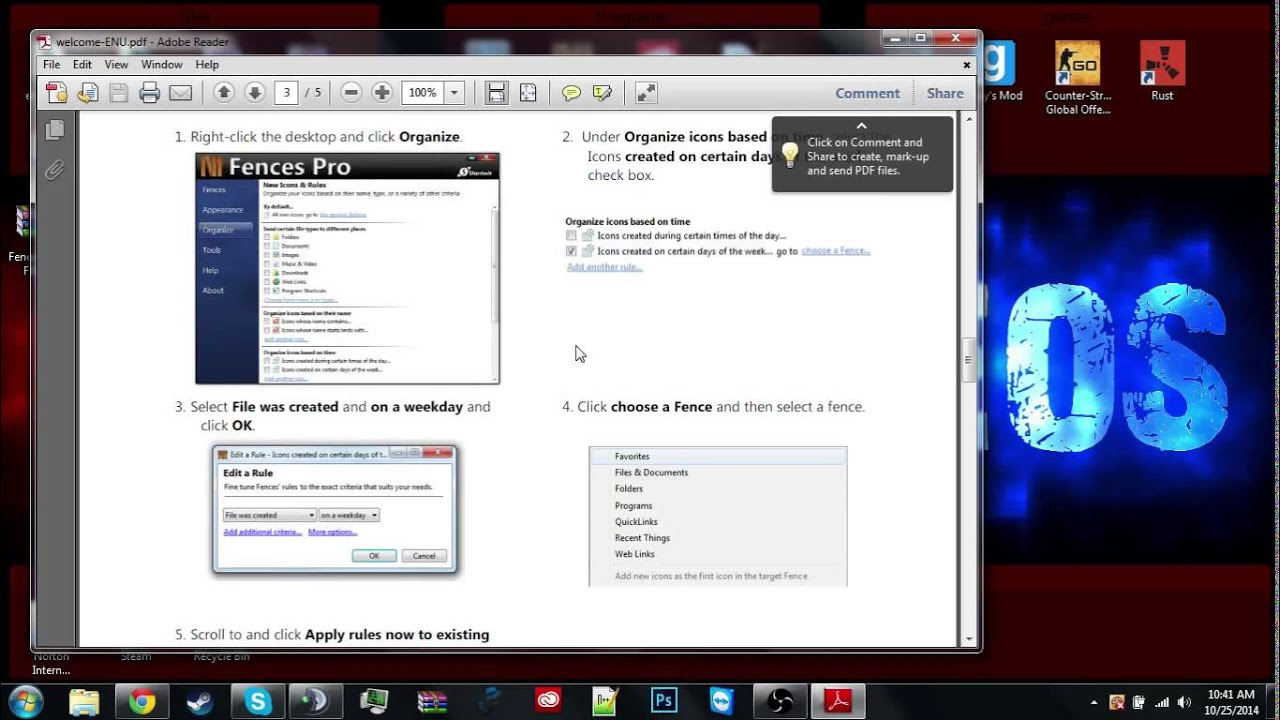The image size is (1280, 720).
Task: Close the document with the menu-bar X
Action: click(966, 64)
